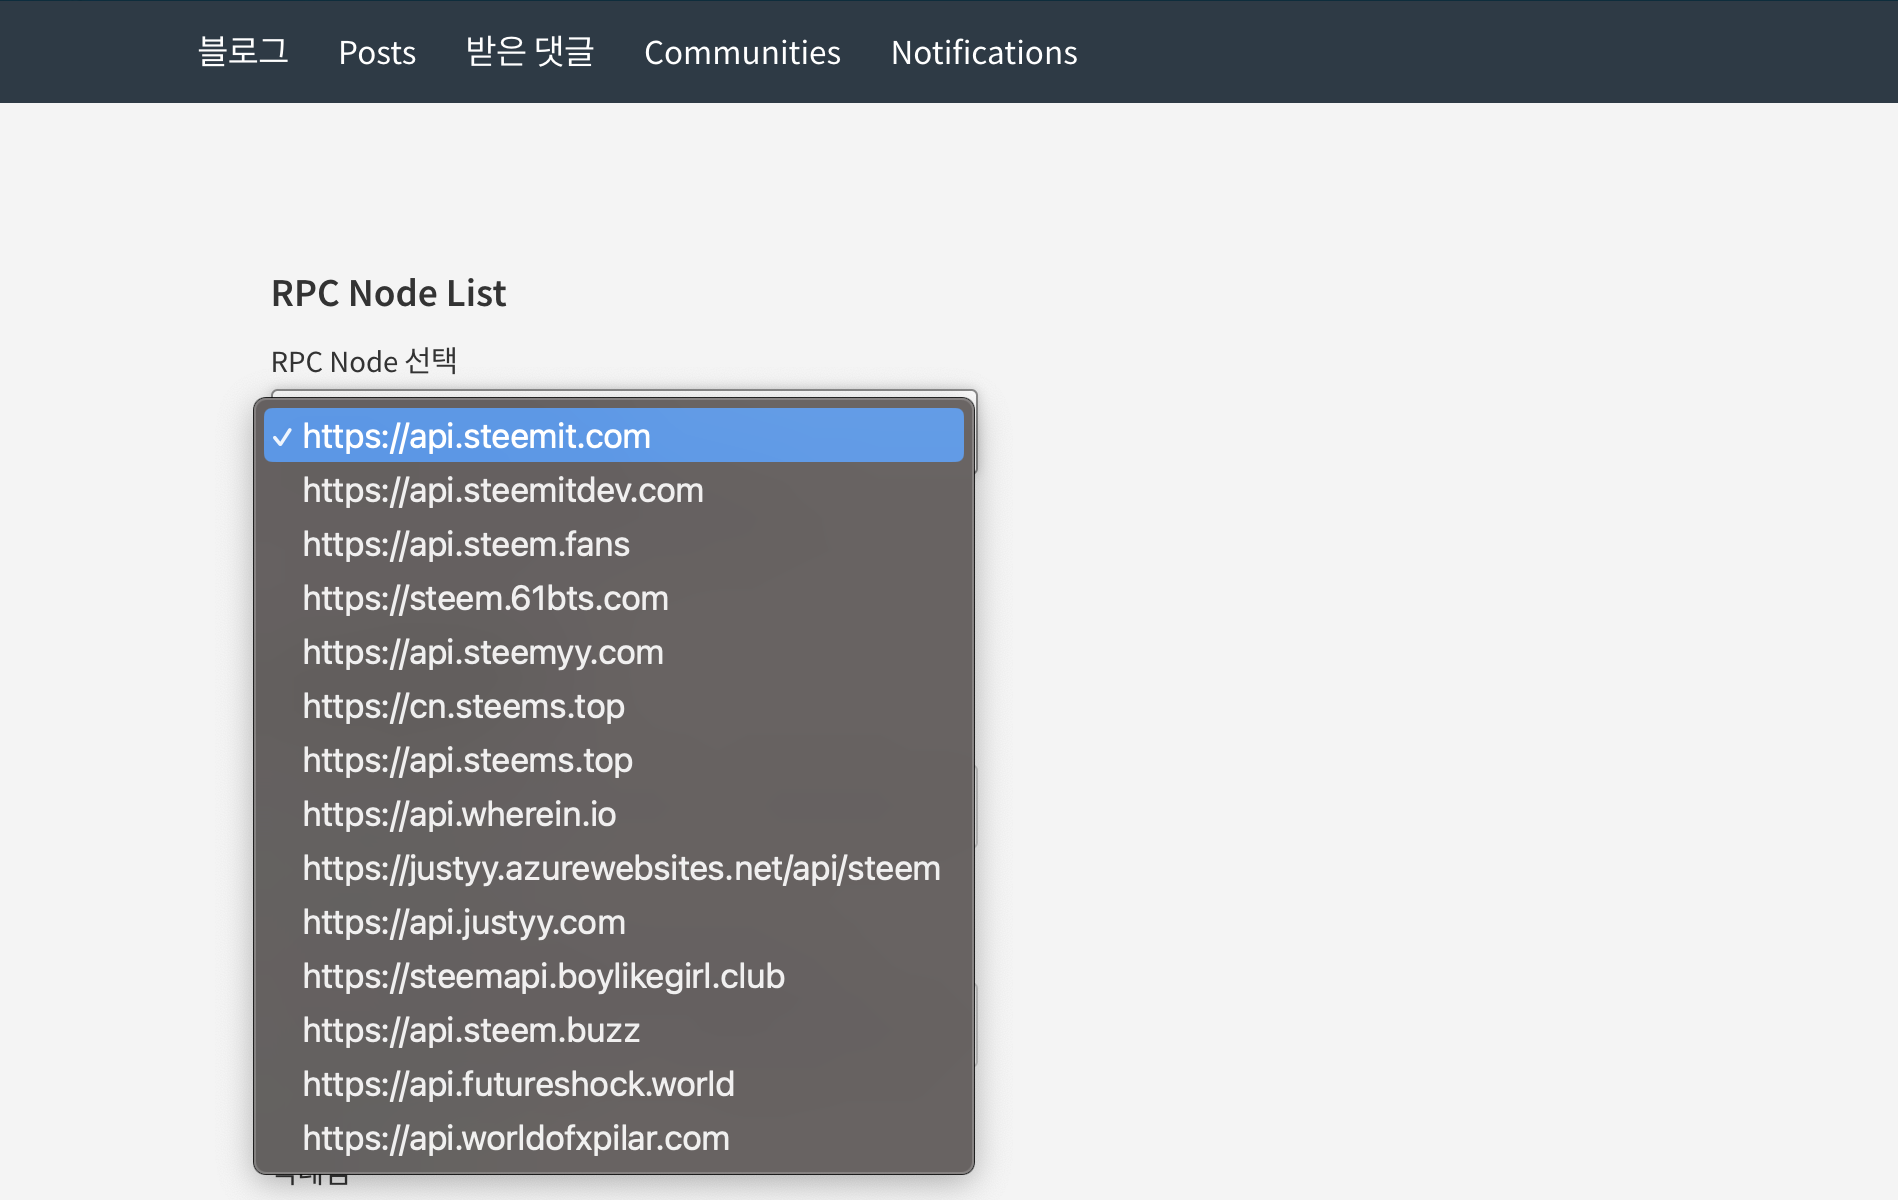
Task: Select https://steem.61bts.com RPC node
Action: pyautogui.click(x=614, y=598)
